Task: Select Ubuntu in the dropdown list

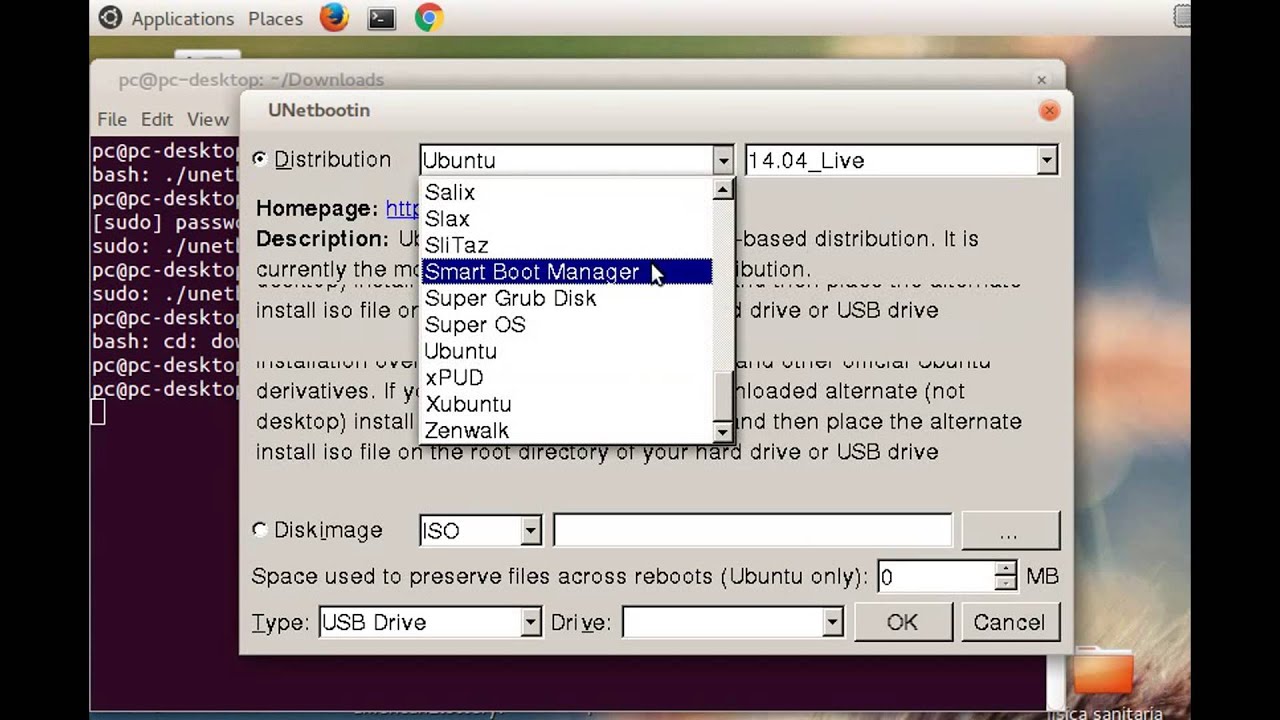Action: coord(567,351)
